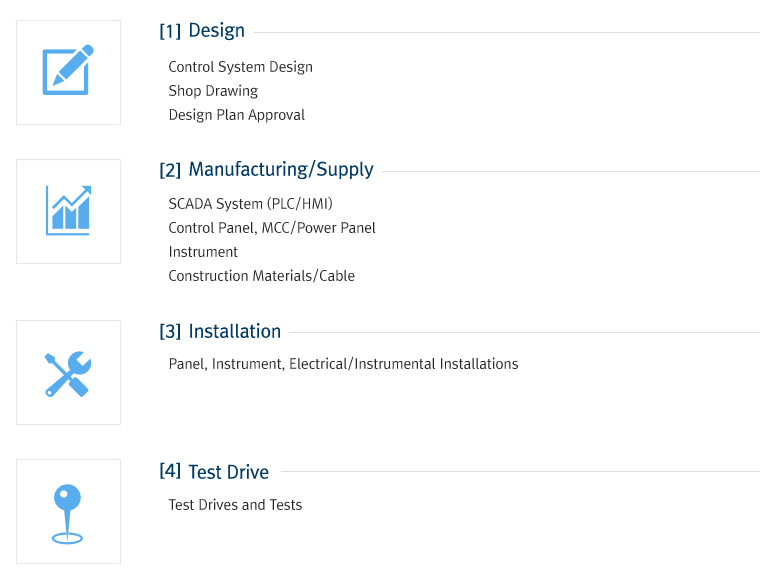Click the Instrument list item
This screenshot has height=577, width=760.
coord(203,252)
